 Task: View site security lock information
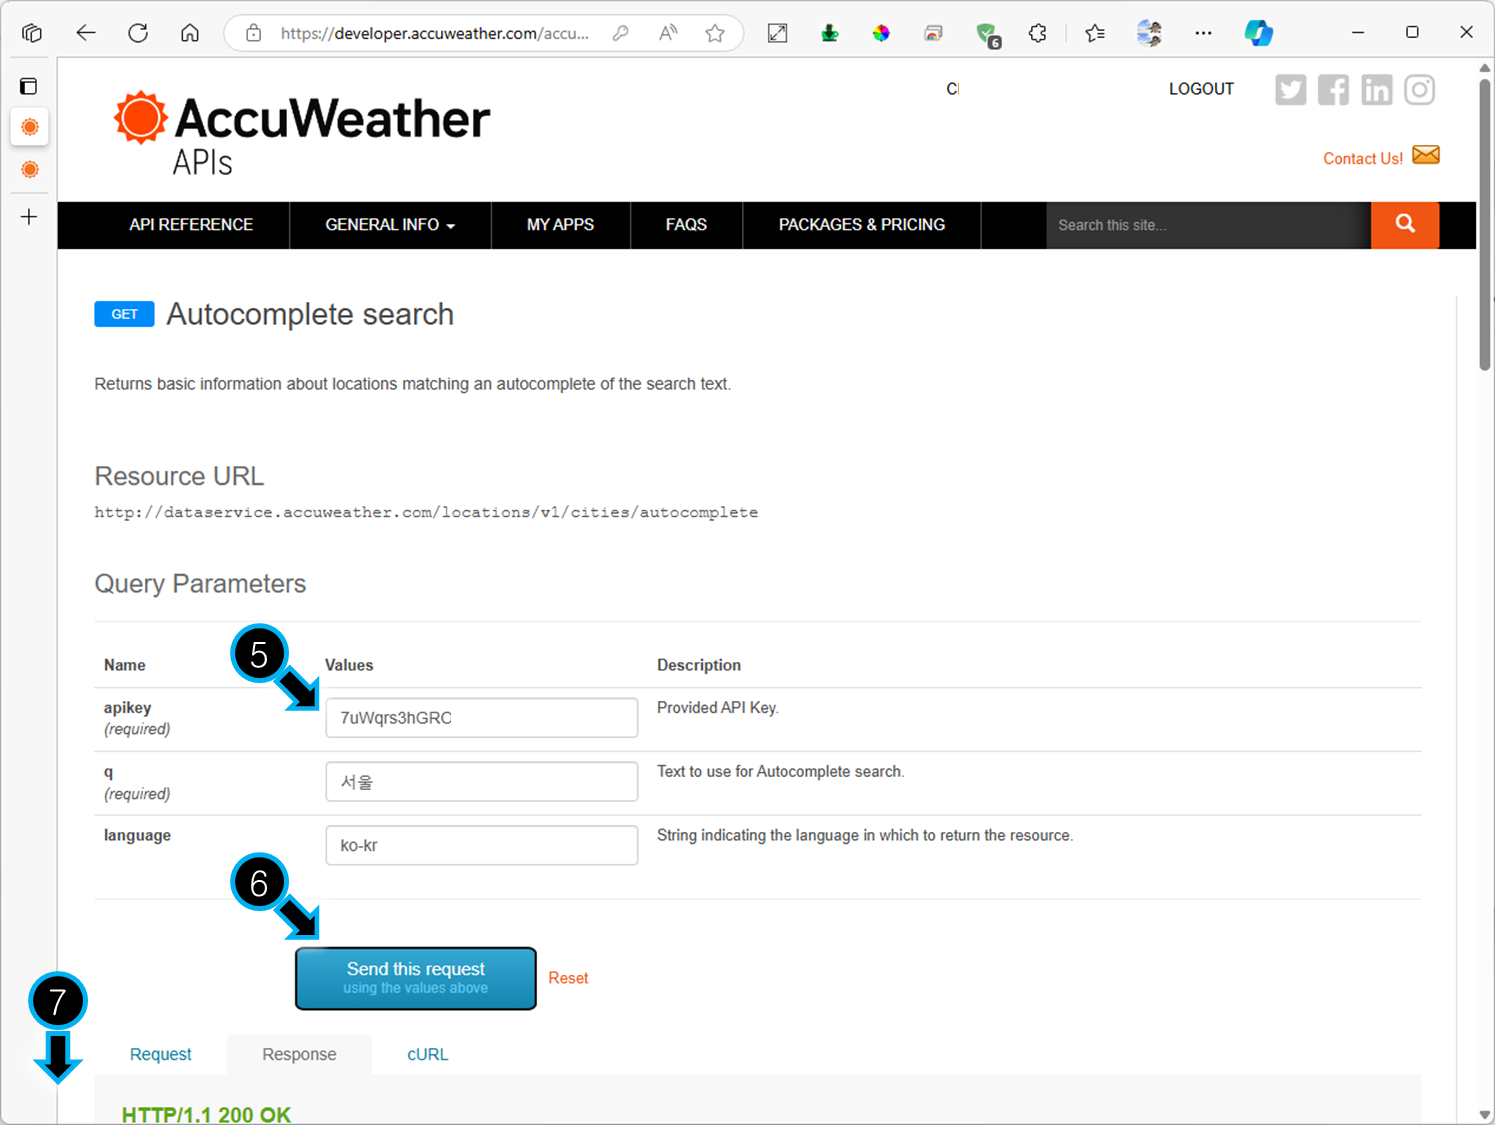click(254, 33)
